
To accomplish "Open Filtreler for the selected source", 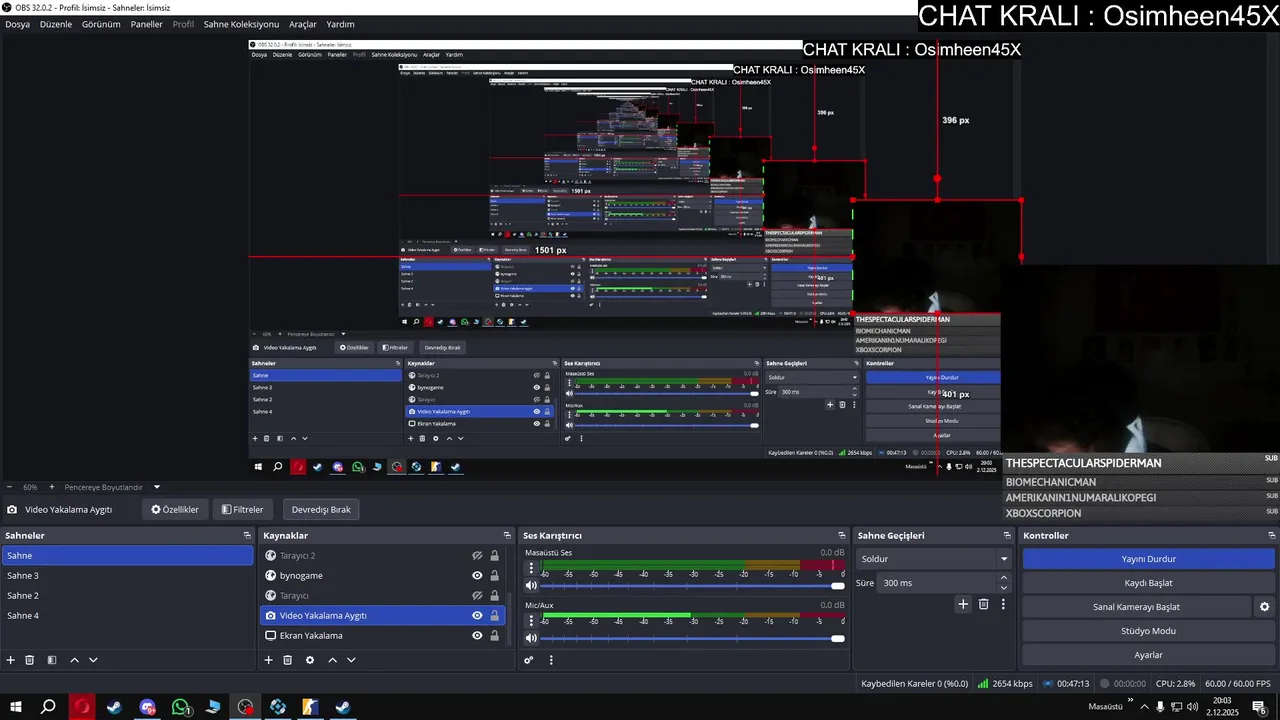I will coord(243,509).
